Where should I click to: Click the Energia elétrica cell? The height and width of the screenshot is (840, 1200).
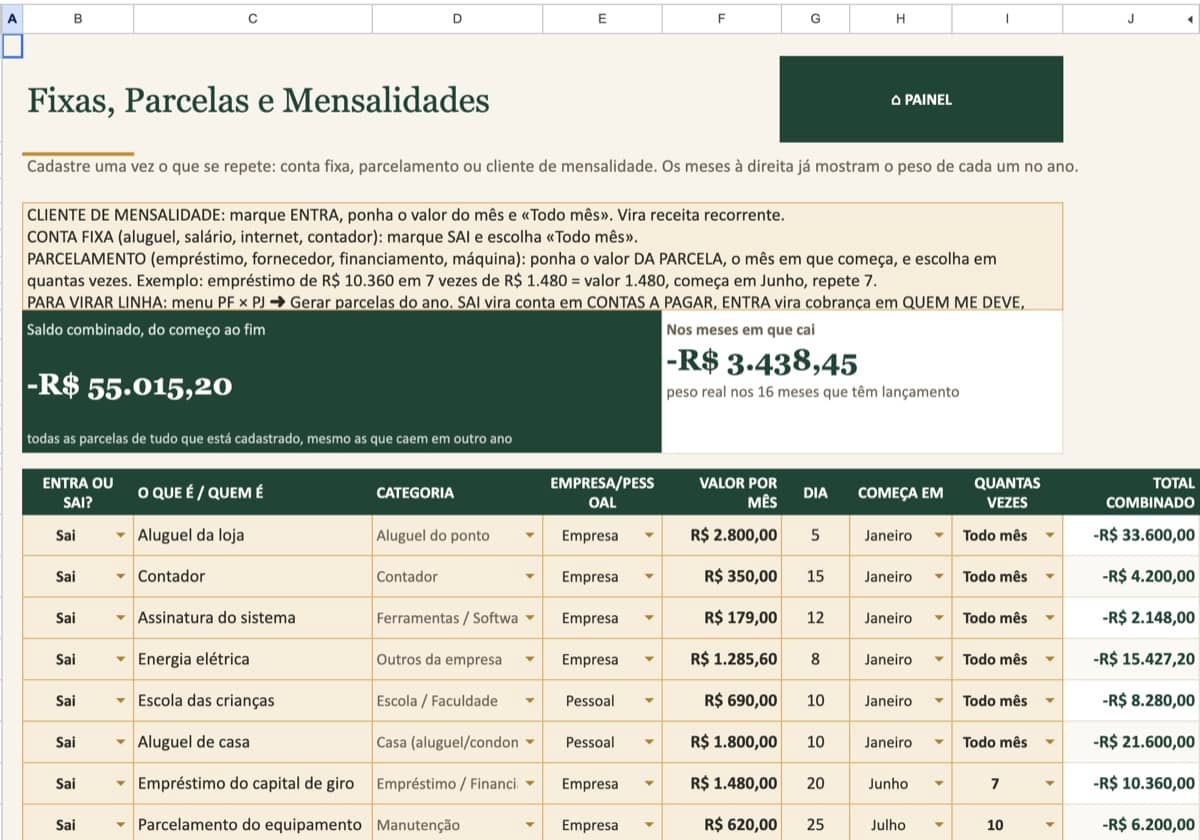pos(252,660)
